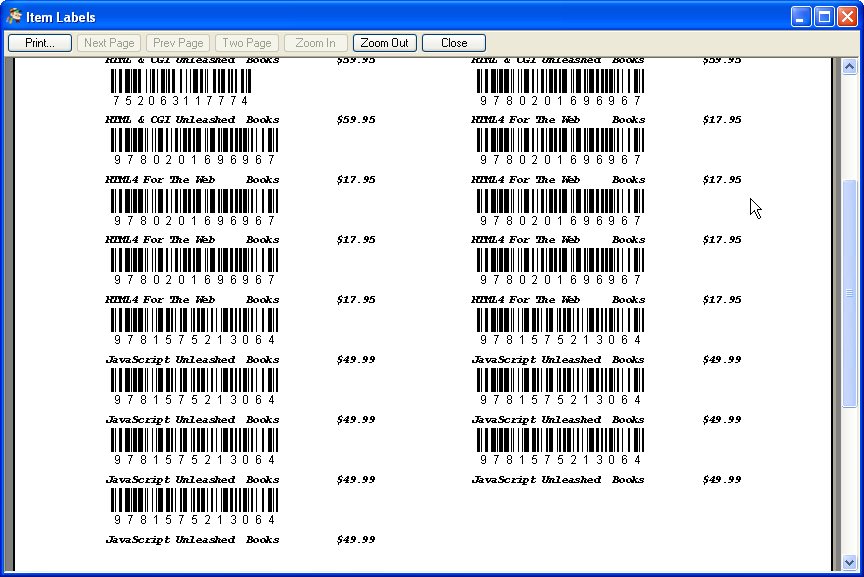This screenshot has width=864, height=577.
Task: Maximize the Item Labels window
Action: click(x=824, y=17)
